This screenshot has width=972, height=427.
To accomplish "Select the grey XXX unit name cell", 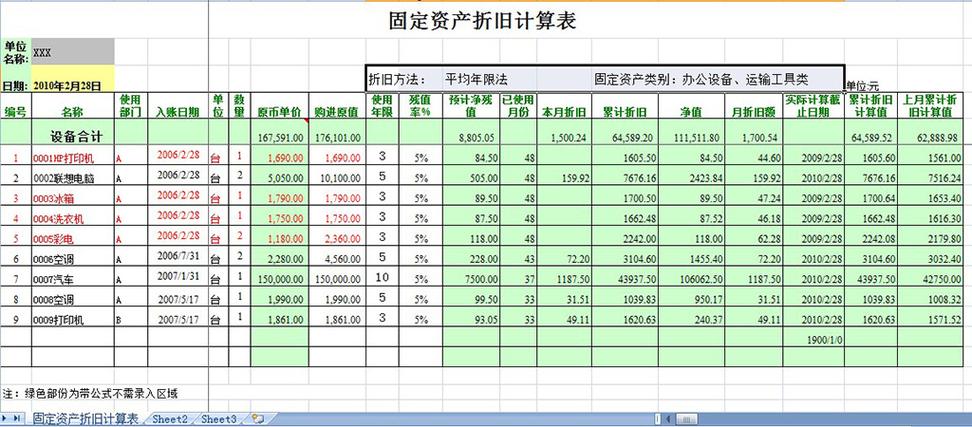I will coord(73,52).
